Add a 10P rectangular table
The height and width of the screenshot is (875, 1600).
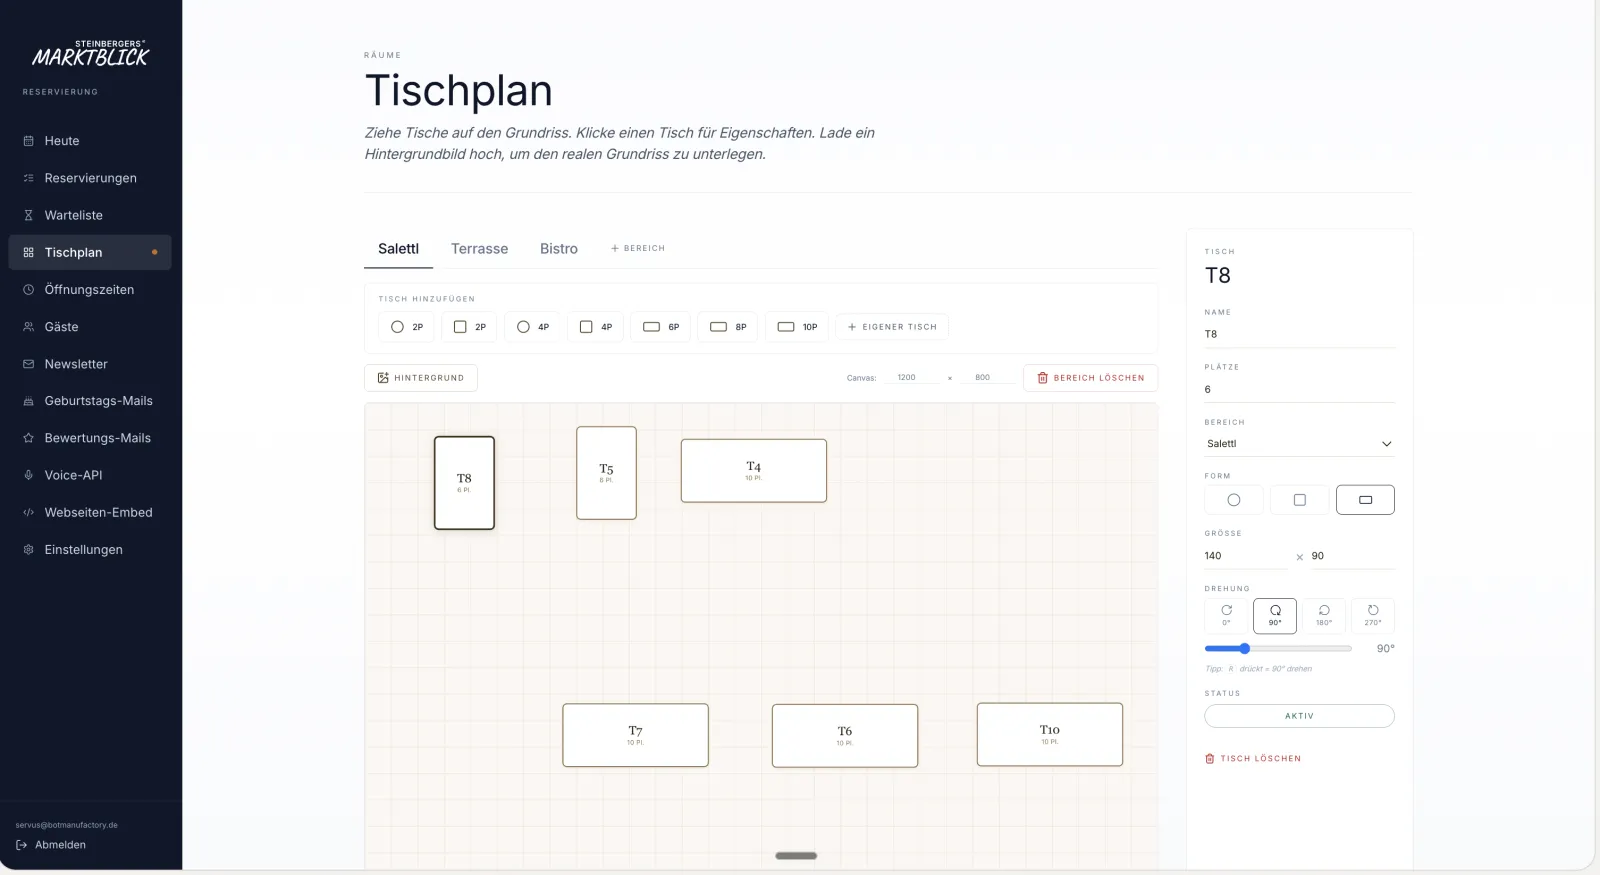(x=797, y=327)
